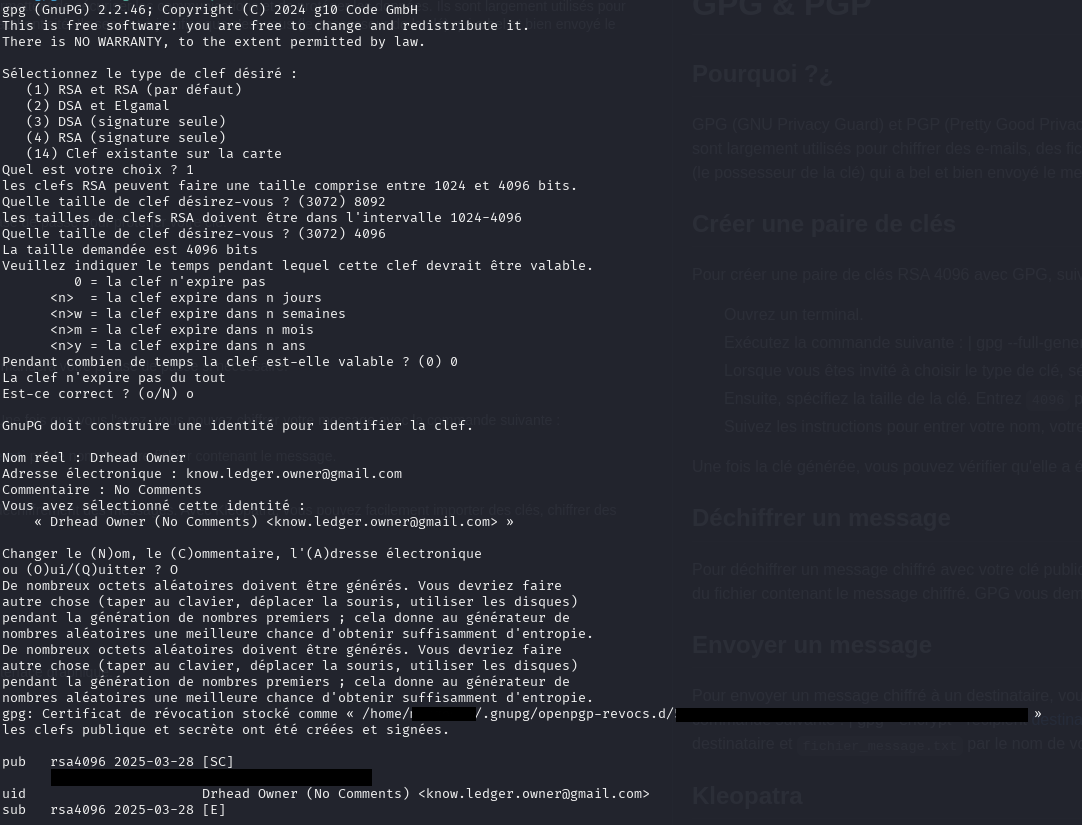Click '<n>w = la clef expire dans n semaines'
This screenshot has height=825, width=1082.
point(197,314)
